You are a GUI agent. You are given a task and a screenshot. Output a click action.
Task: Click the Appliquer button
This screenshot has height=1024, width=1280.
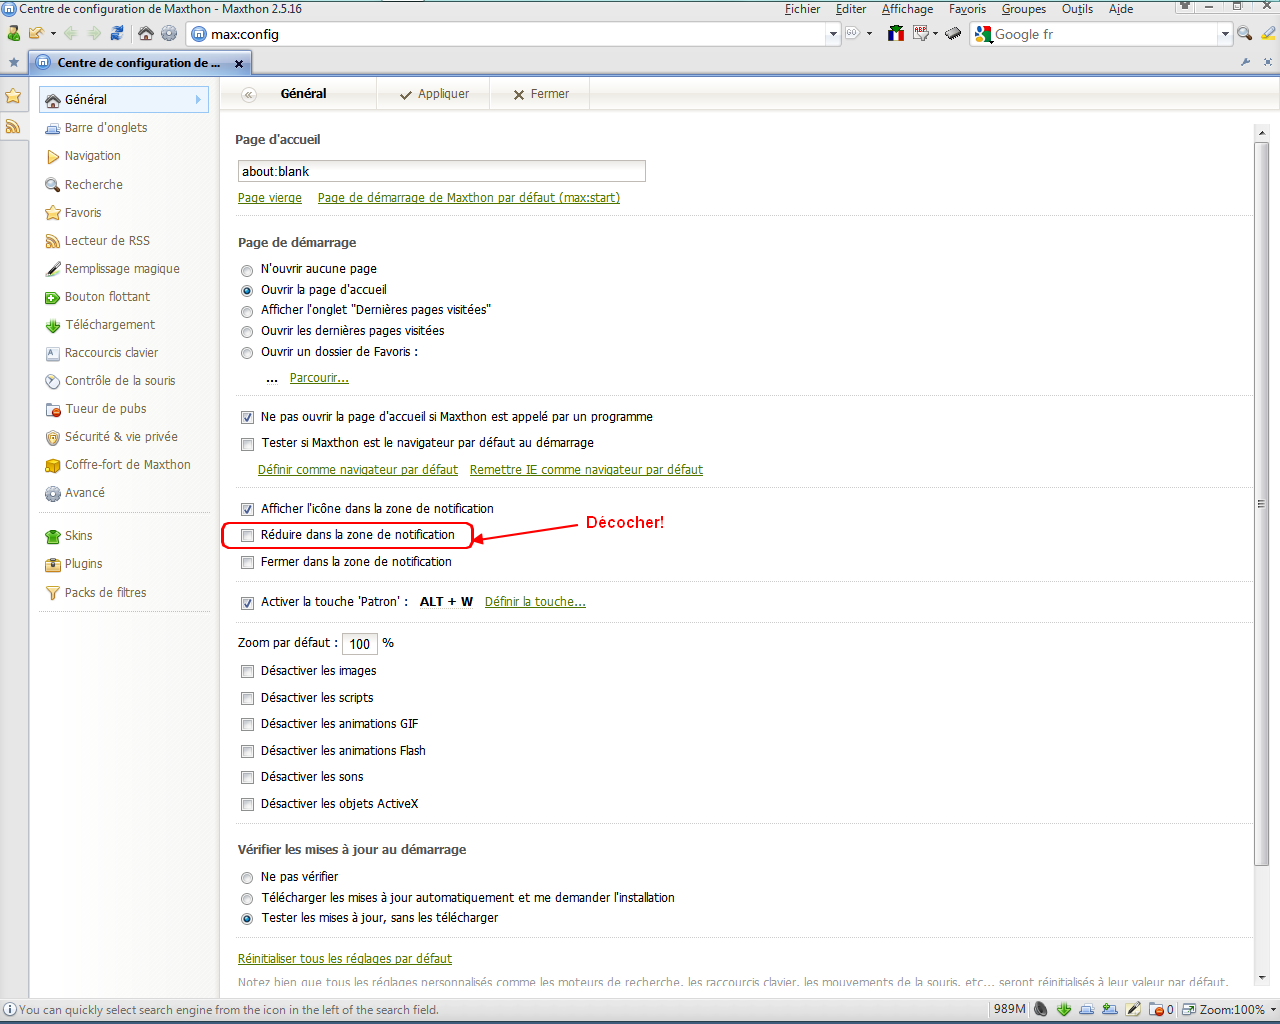[434, 94]
